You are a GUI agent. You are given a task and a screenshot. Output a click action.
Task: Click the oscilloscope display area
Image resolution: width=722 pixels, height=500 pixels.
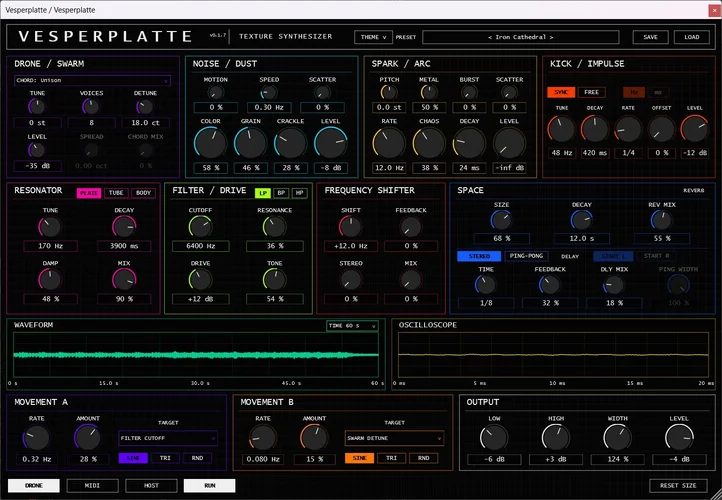point(553,355)
